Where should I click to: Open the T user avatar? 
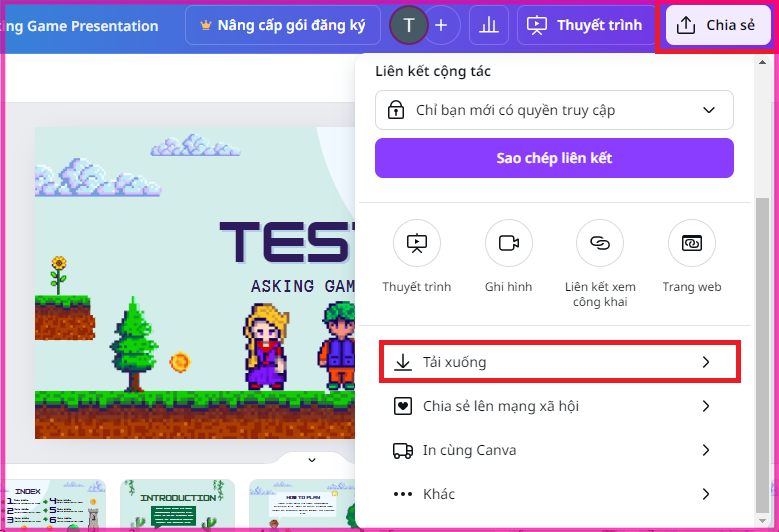click(408, 25)
